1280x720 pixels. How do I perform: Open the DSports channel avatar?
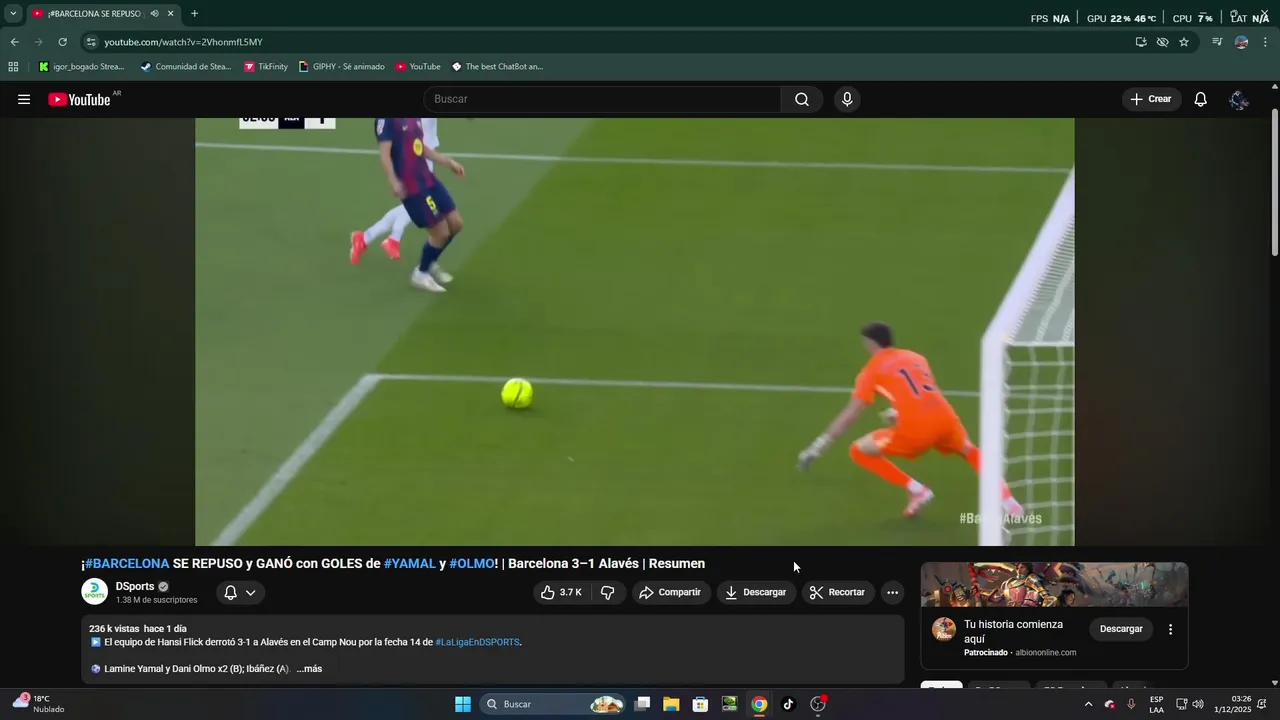(94, 592)
